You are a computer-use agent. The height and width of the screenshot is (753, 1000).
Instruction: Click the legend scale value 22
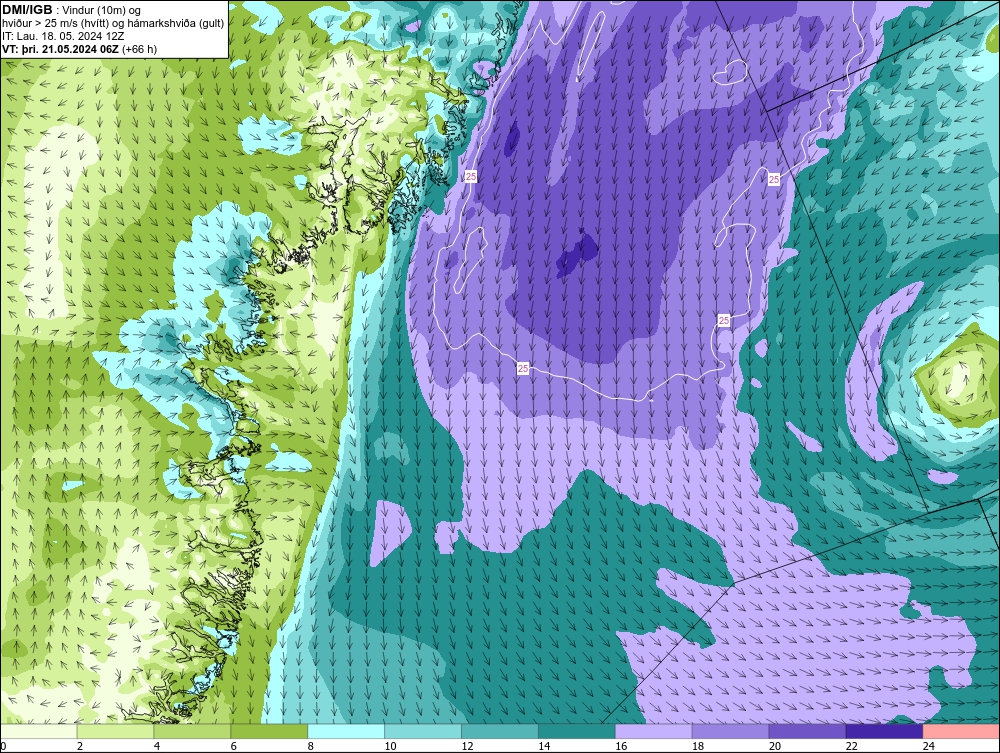(x=851, y=746)
